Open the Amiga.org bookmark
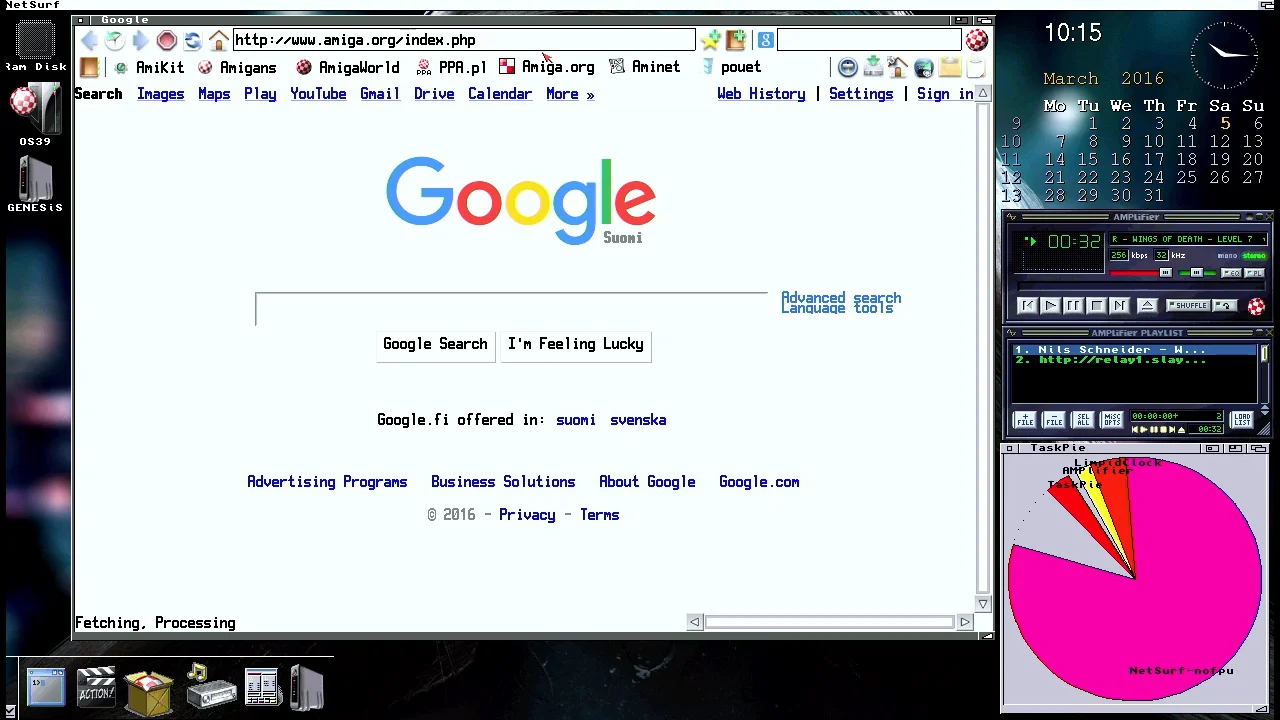1280x720 pixels. [547, 67]
